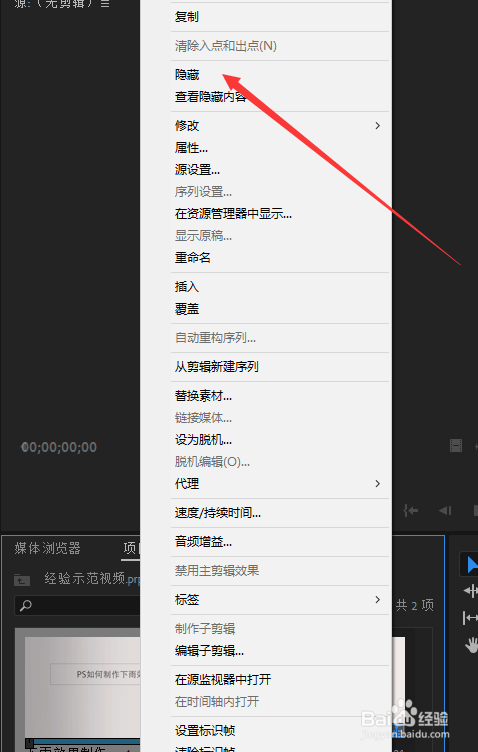Image resolution: width=478 pixels, height=752 pixels.
Task: Click the 共 2 项 item count
Action: pyautogui.click(x=415, y=605)
